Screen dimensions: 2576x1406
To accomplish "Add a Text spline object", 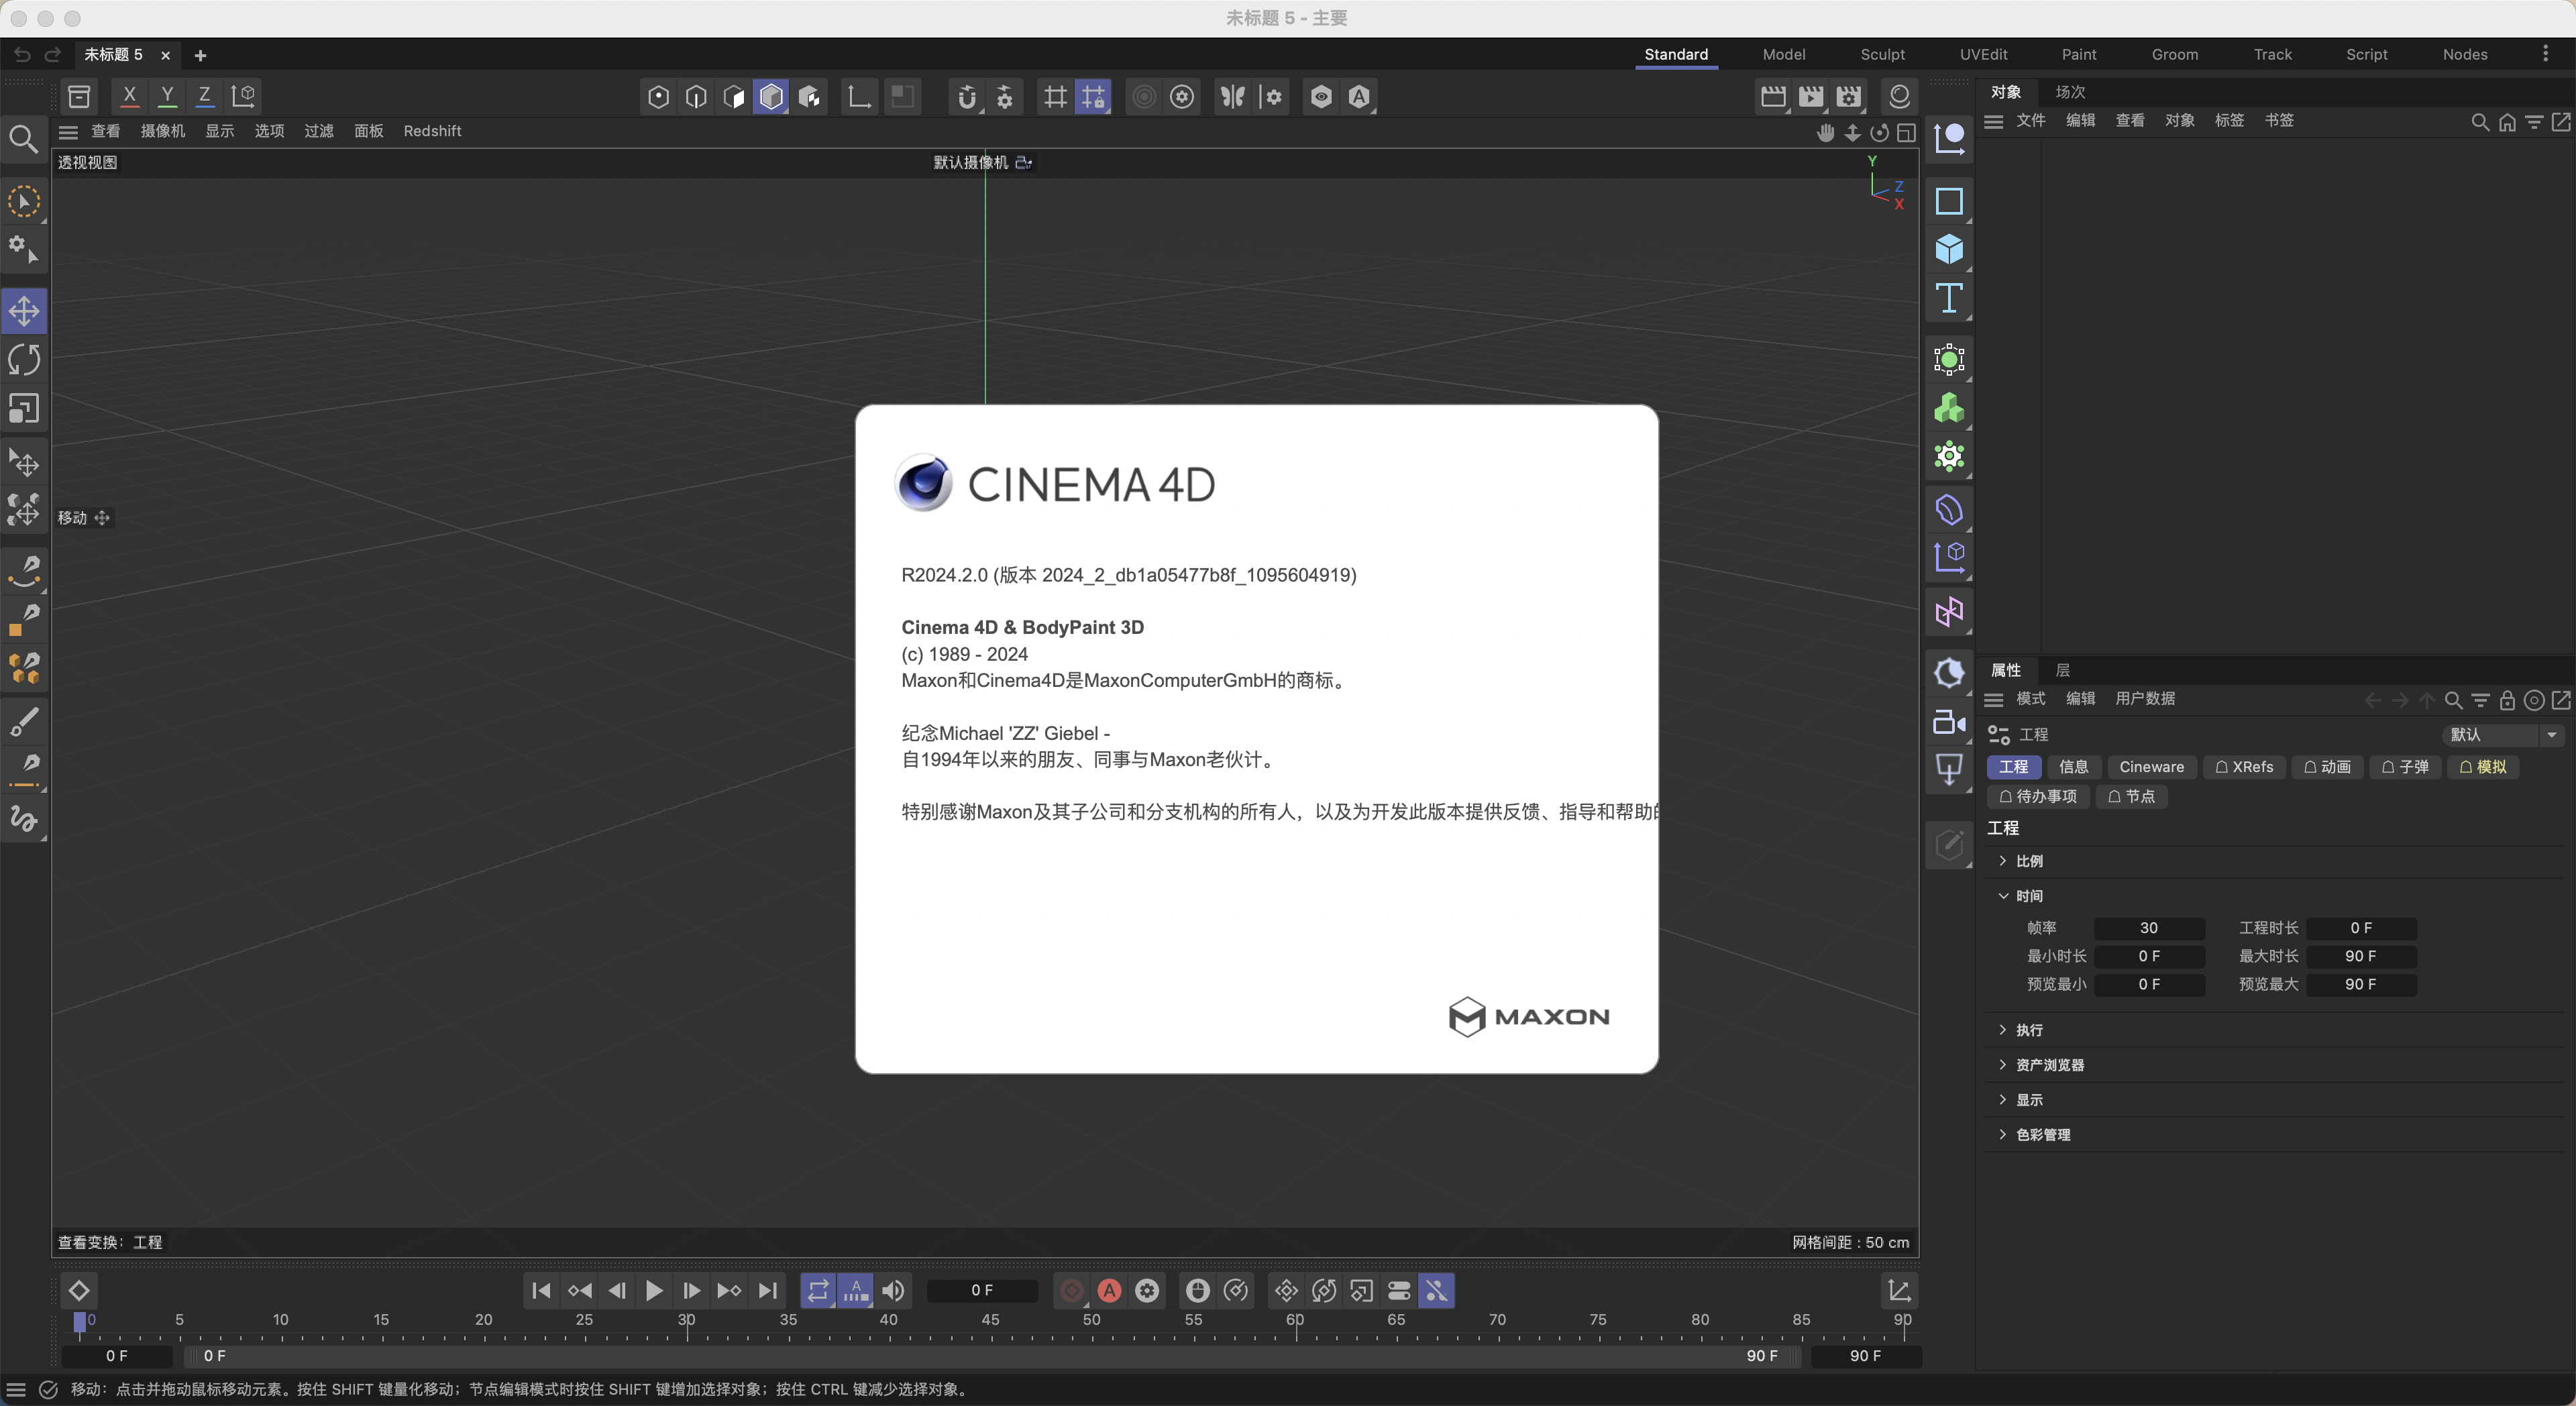I will click(1949, 298).
